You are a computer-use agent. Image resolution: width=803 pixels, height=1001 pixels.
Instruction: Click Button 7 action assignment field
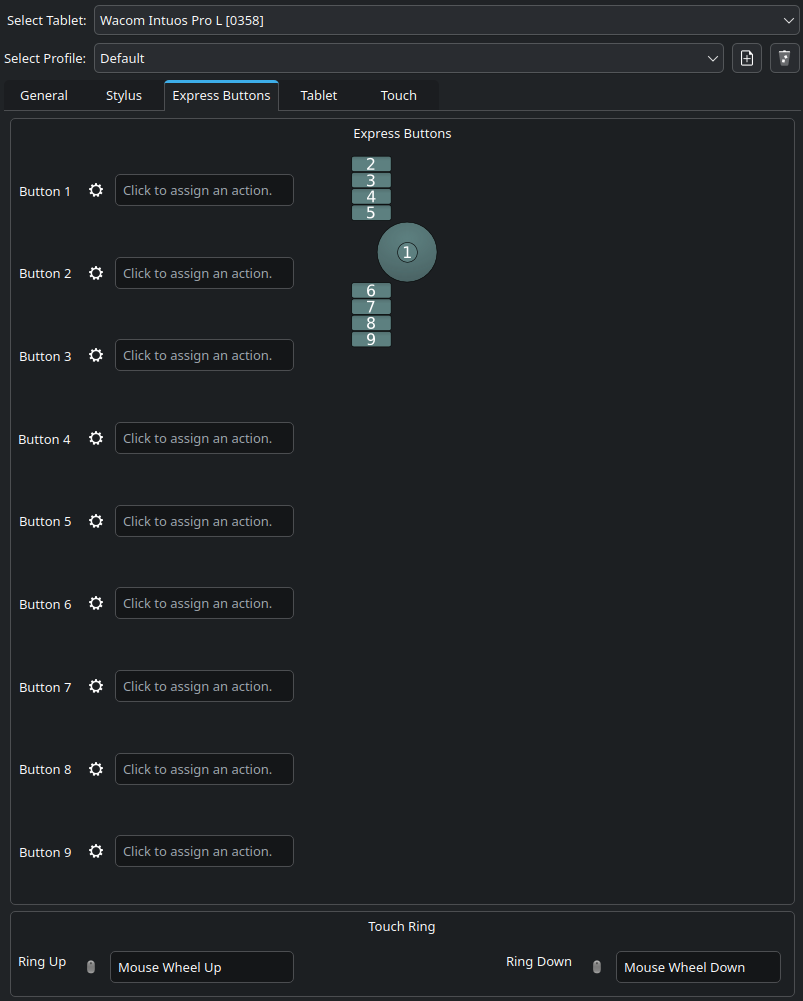[204, 686]
